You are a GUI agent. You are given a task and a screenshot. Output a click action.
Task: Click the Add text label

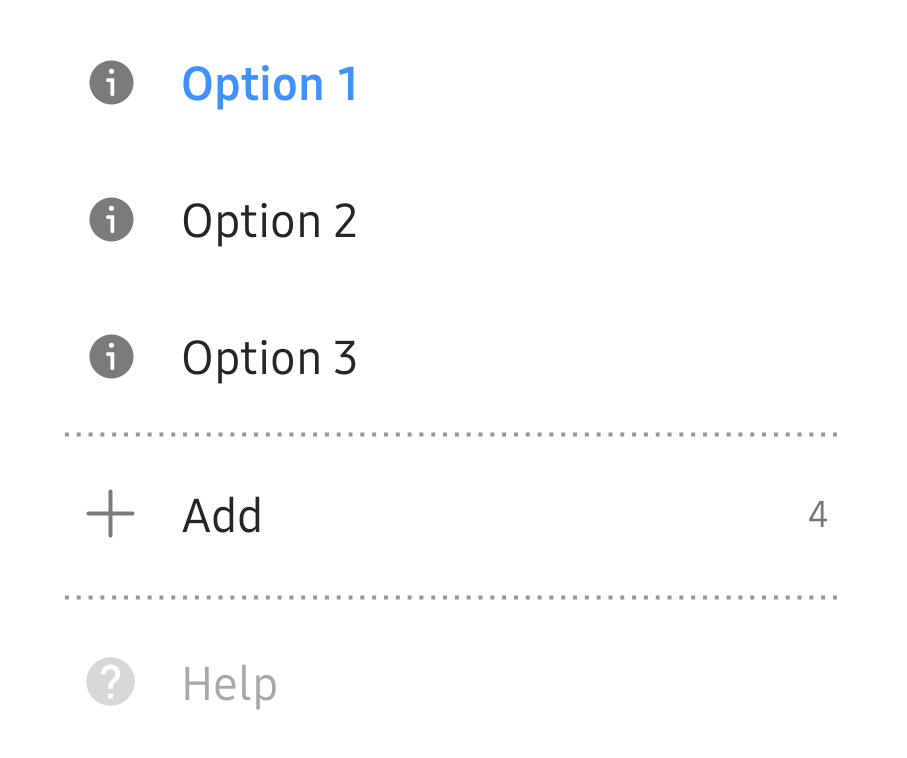click(222, 516)
